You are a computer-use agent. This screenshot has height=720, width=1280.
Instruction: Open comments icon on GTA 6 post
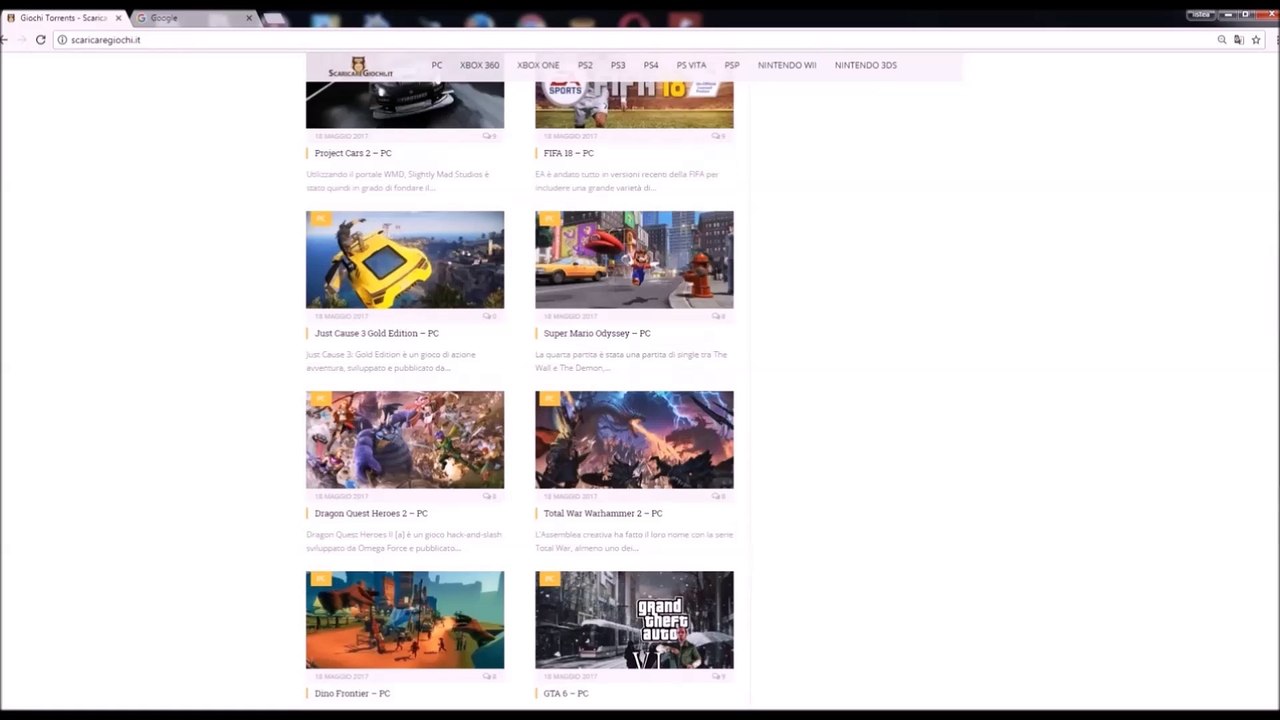click(x=718, y=676)
